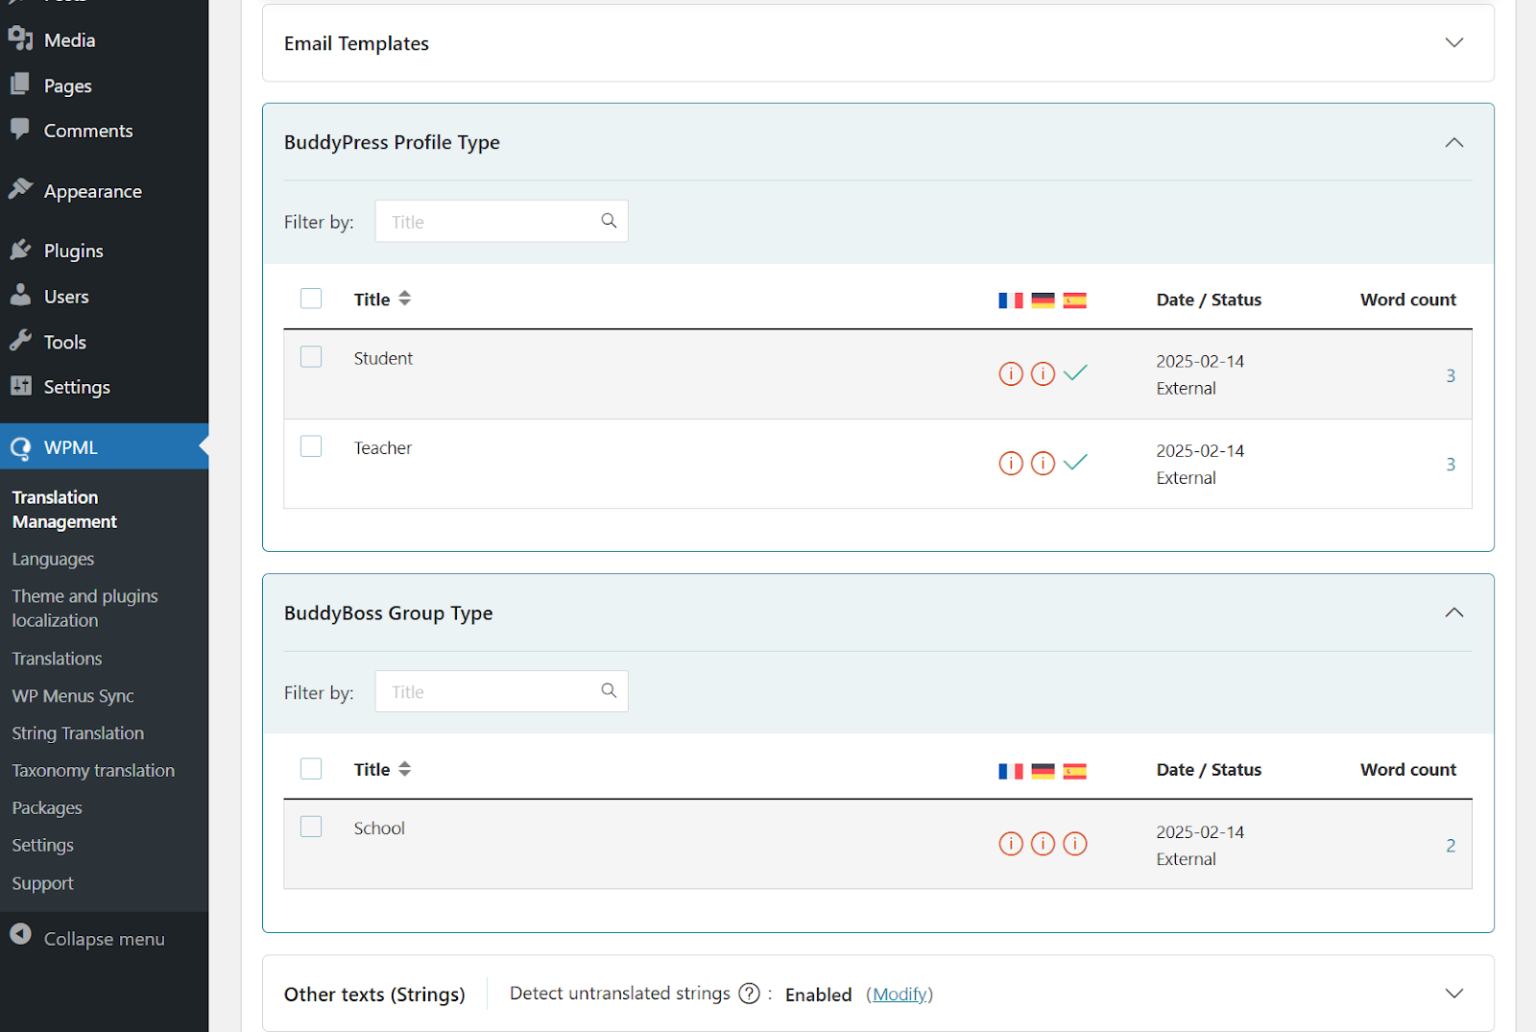
Task: Click inside the BuddyBoss Title filter field
Action: (x=480, y=691)
